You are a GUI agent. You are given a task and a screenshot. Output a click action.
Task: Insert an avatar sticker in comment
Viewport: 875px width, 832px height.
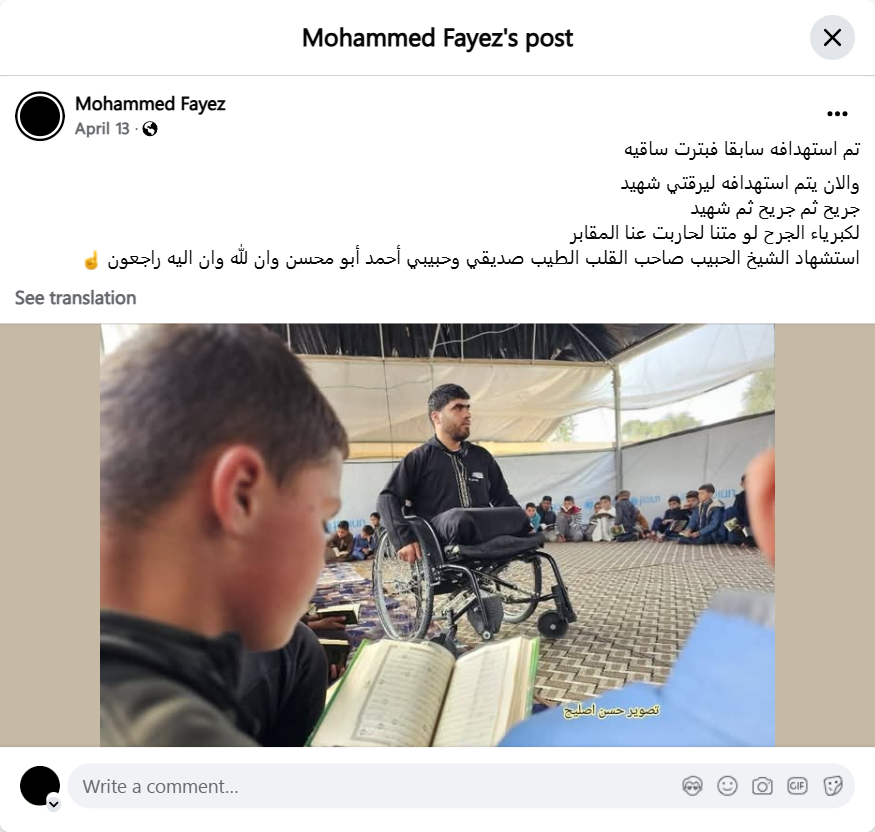pos(693,786)
